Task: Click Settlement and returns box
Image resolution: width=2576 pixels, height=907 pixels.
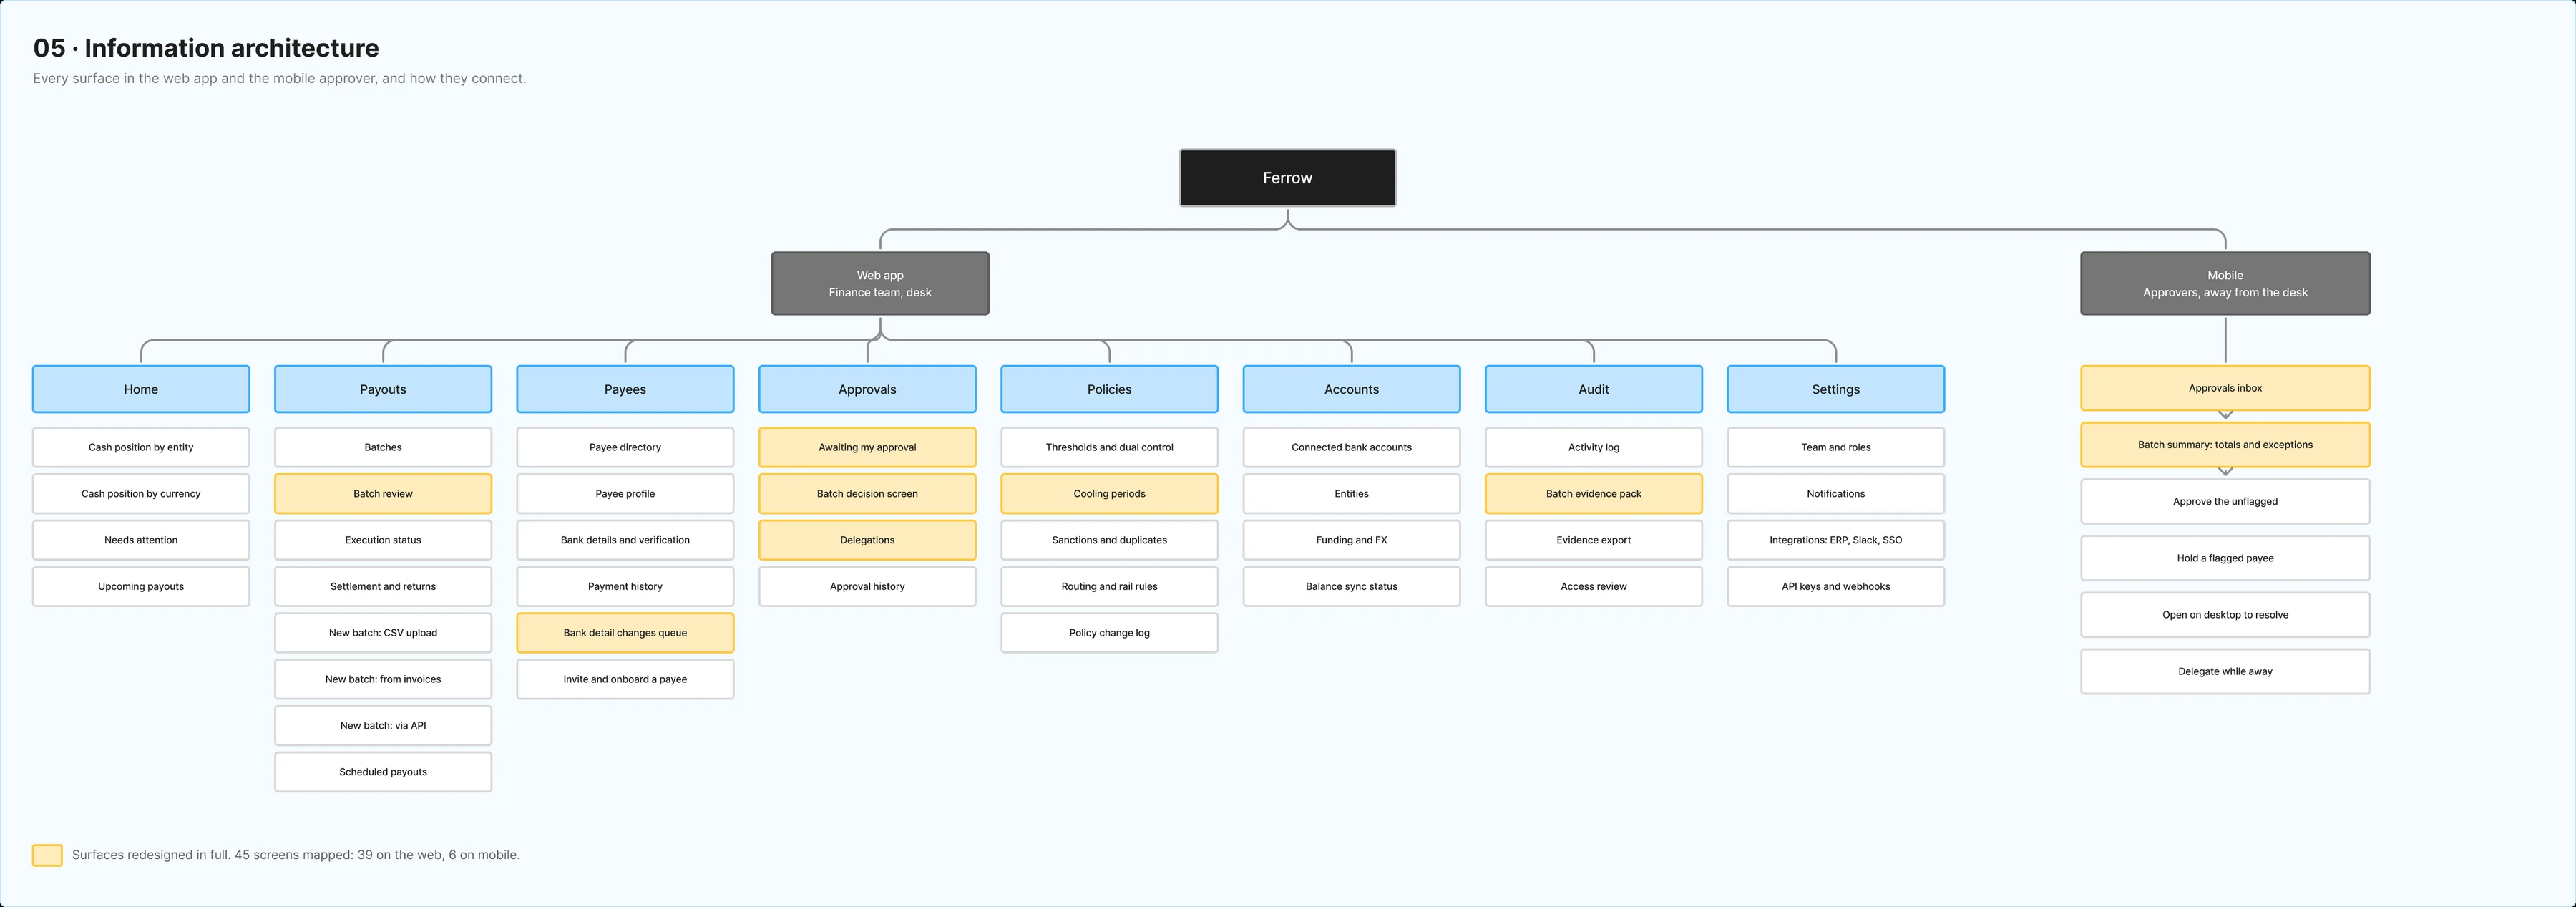Action: click(383, 586)
